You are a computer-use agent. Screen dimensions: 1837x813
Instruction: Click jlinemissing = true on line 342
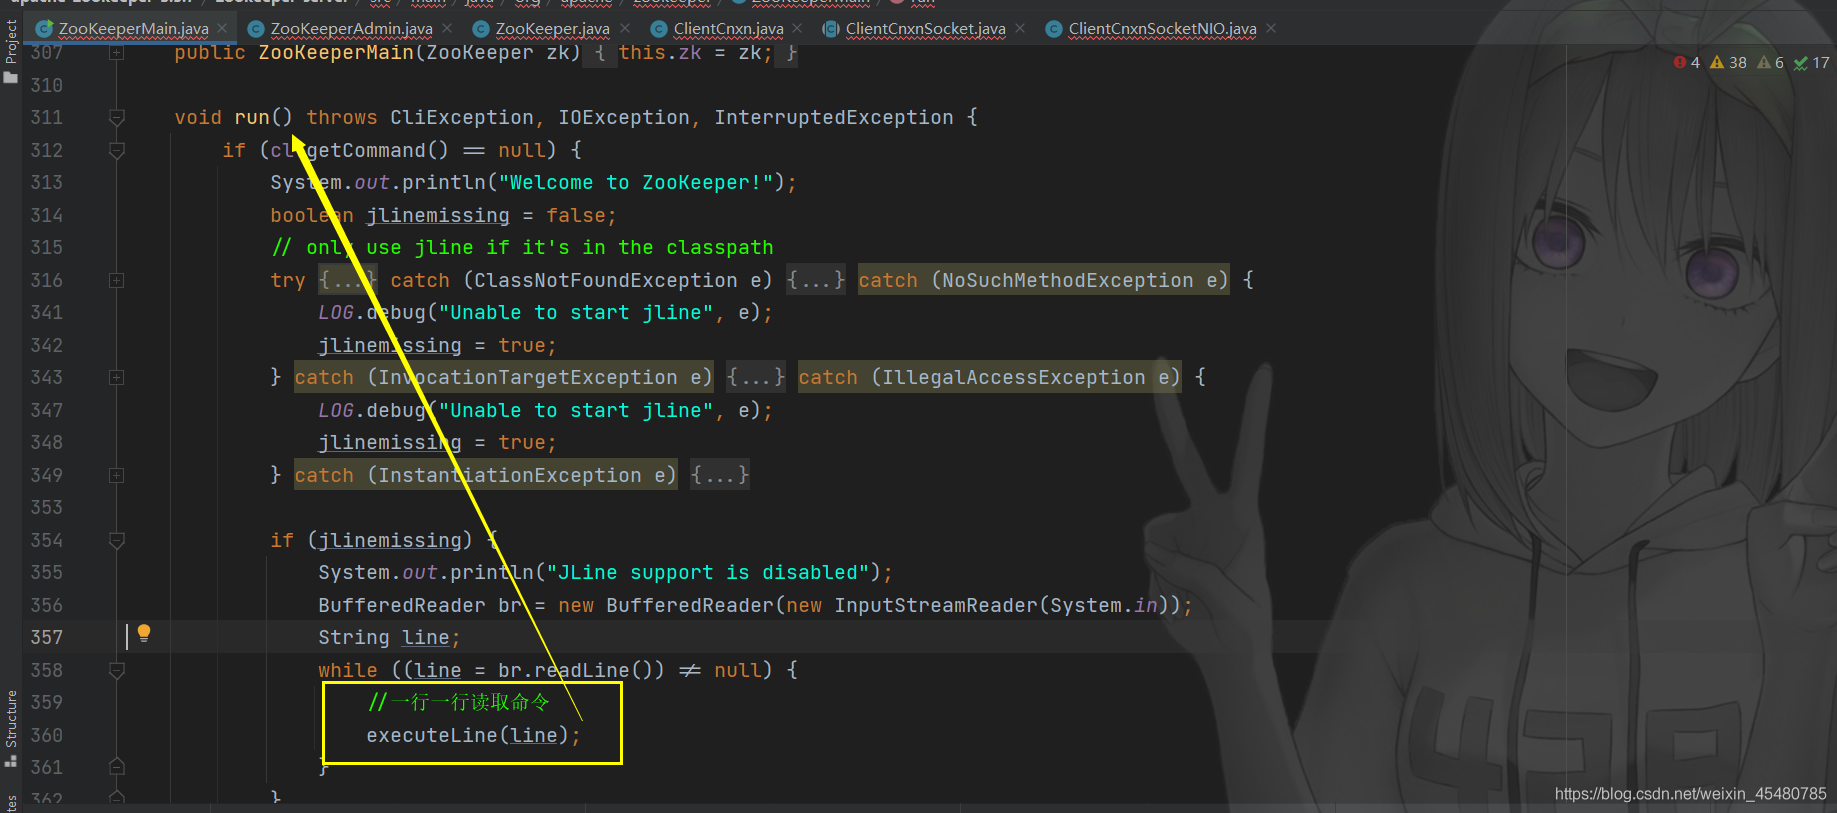(438, 346)
